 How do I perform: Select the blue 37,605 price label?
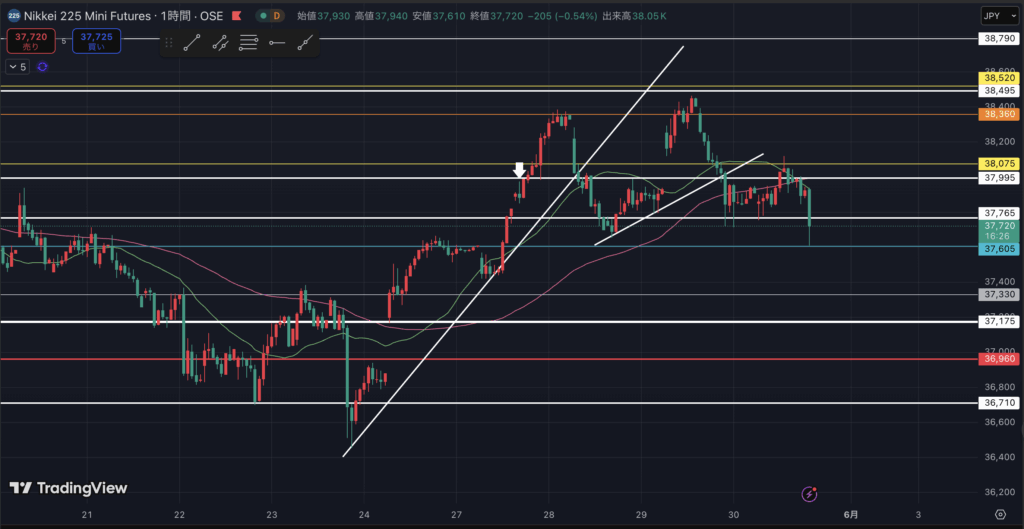pyautogui.click(x=997, y=249)
